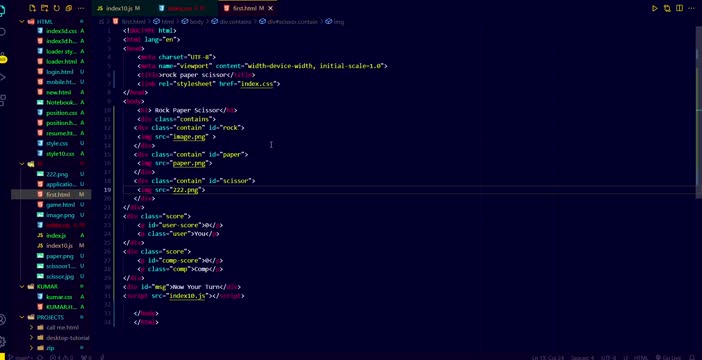Open style10.css in Explorer

(x=60, y=154)
